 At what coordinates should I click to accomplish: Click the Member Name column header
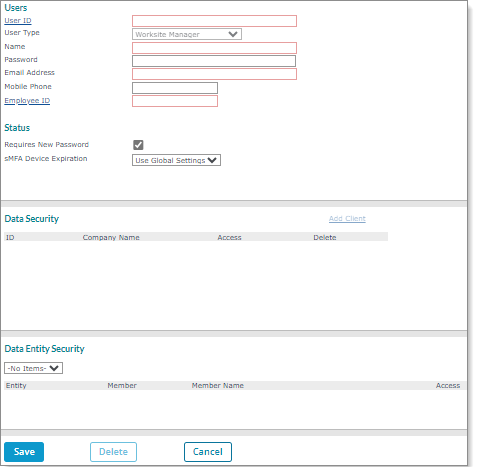tap(218, 386)
